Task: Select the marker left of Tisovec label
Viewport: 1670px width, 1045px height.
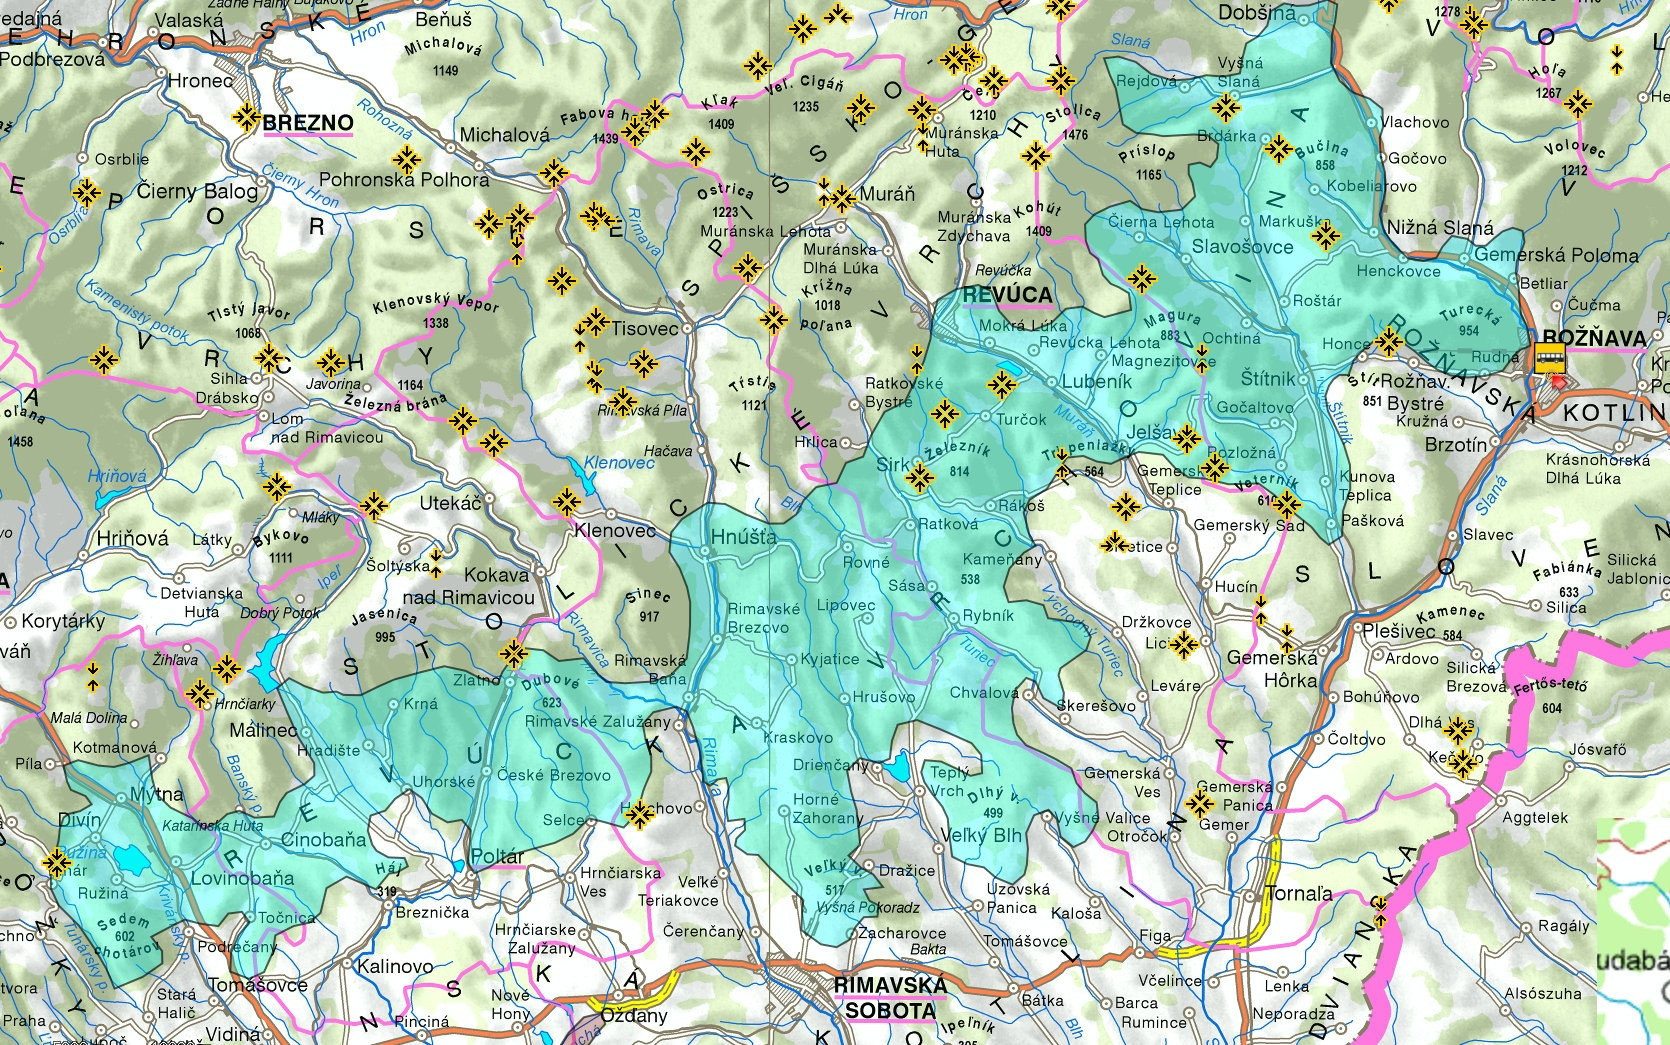Action: [x=595, y=322]
